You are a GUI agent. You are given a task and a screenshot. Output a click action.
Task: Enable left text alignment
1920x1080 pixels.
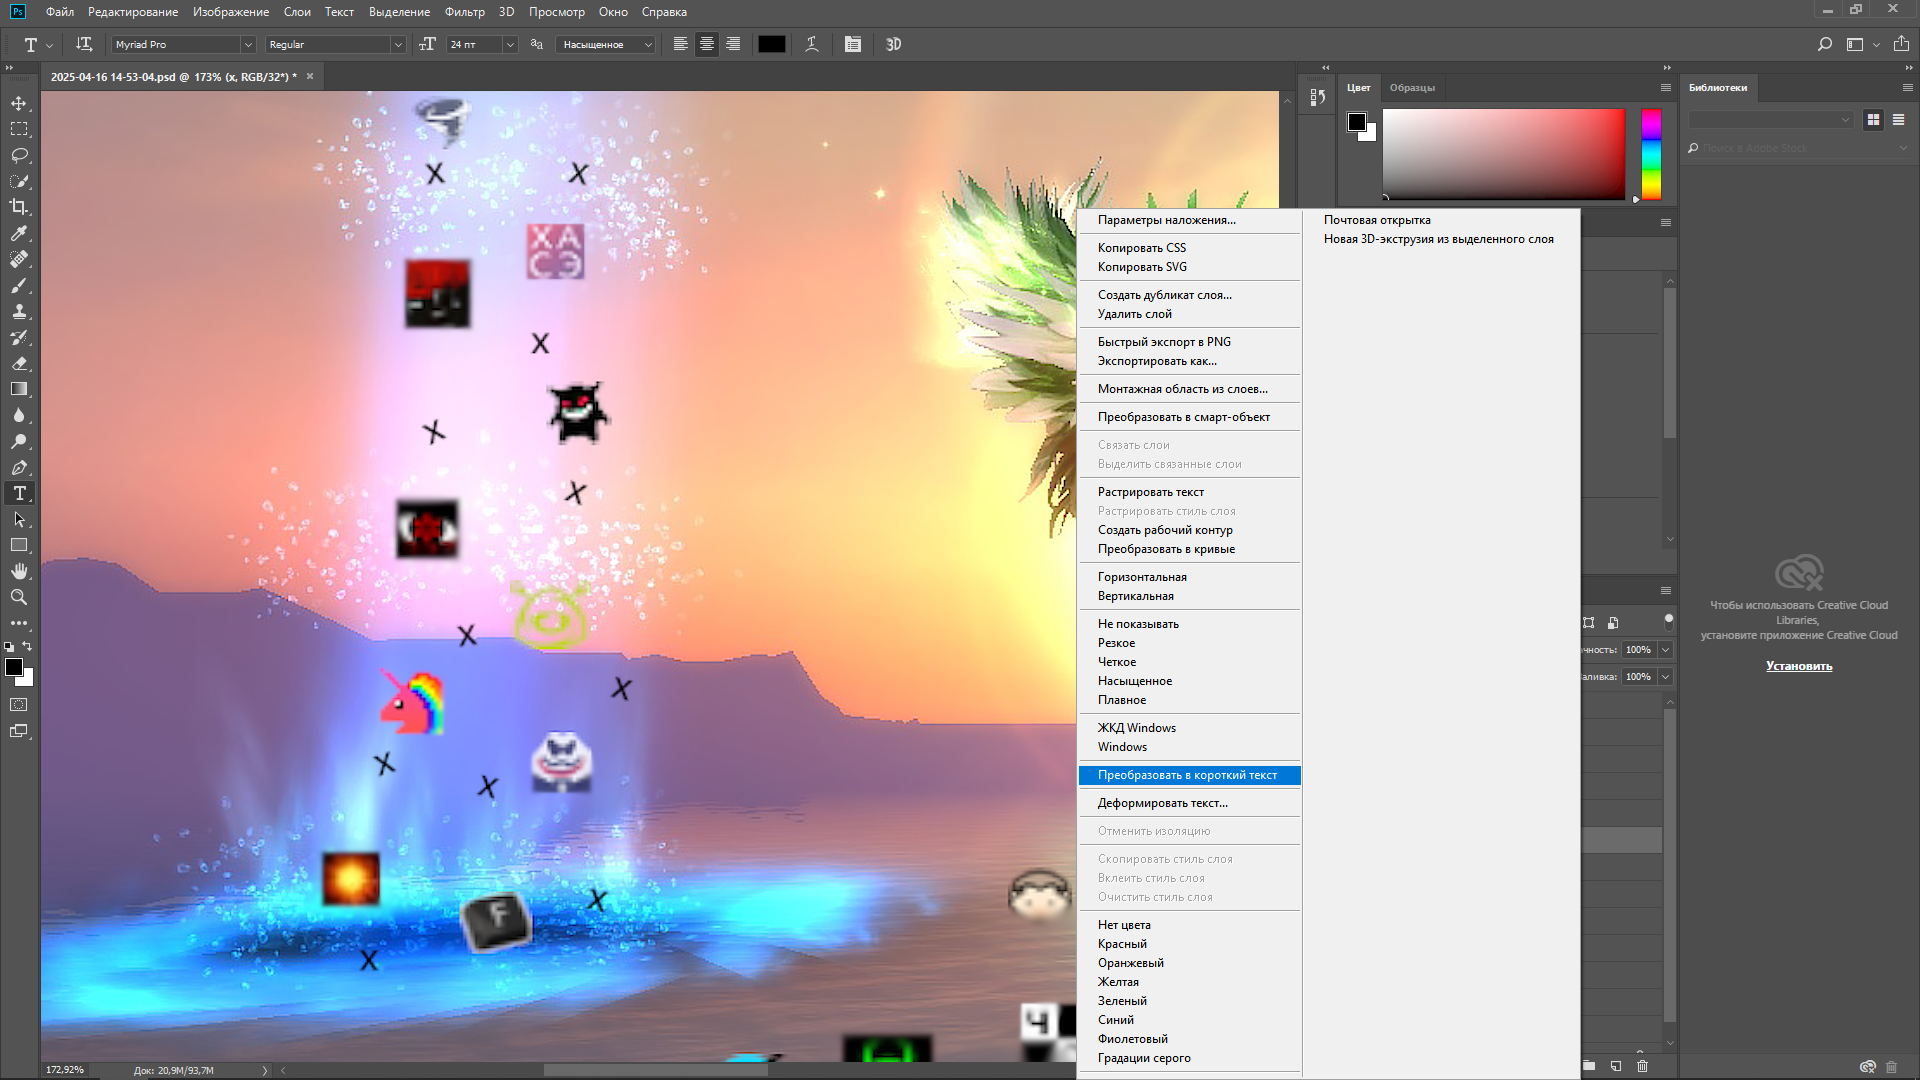coord(680,44)
